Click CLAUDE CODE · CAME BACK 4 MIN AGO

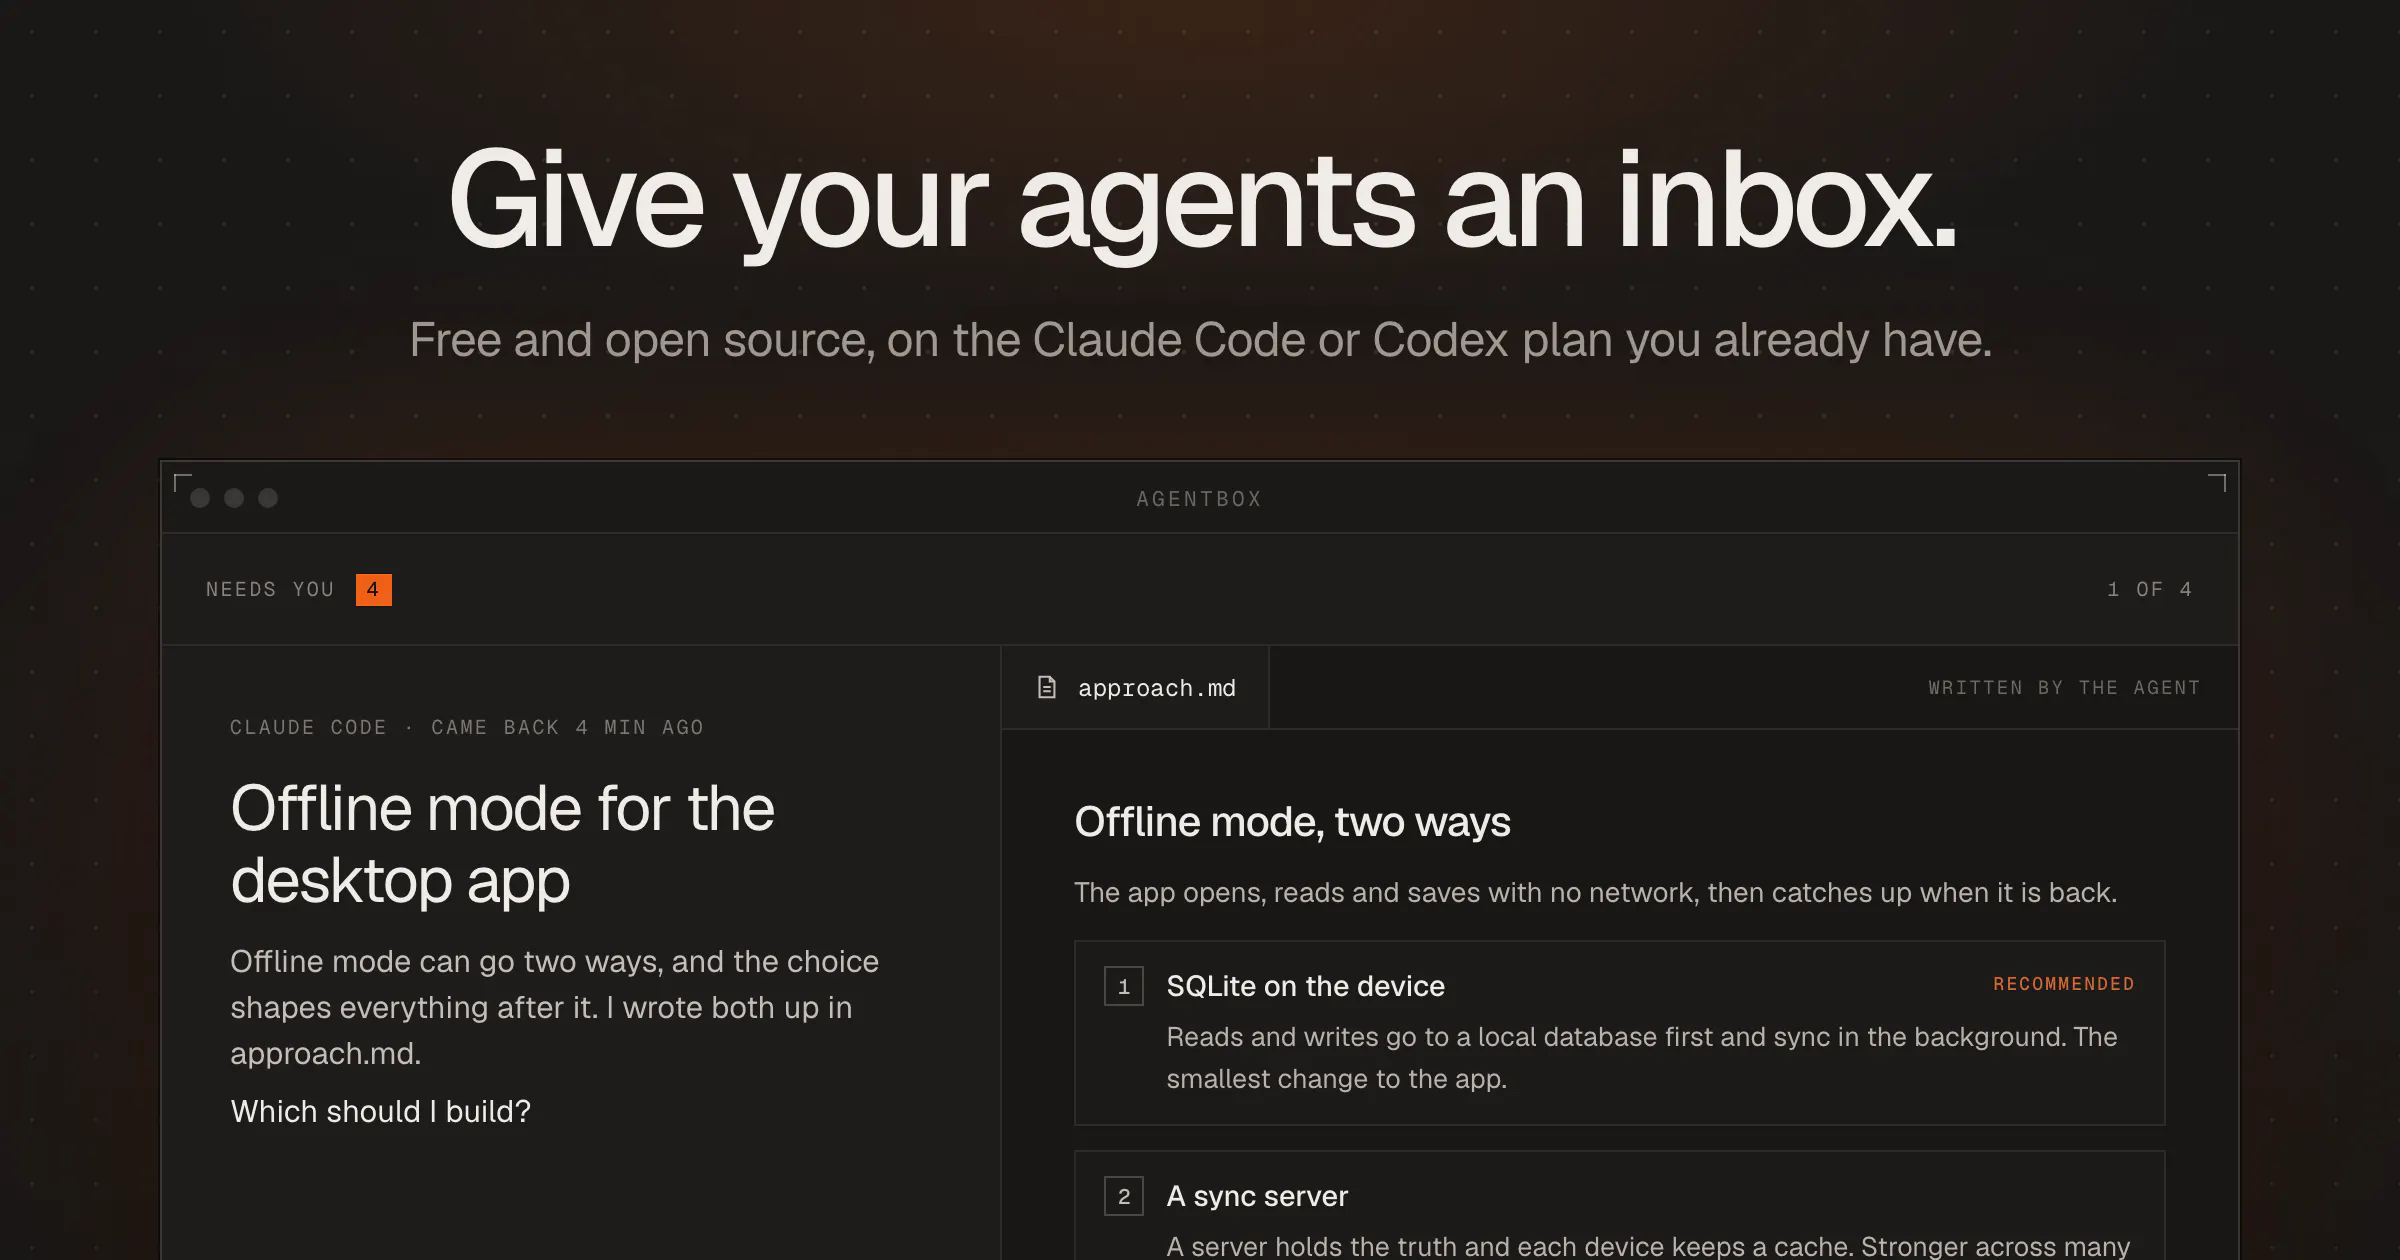tap(467, 728)
